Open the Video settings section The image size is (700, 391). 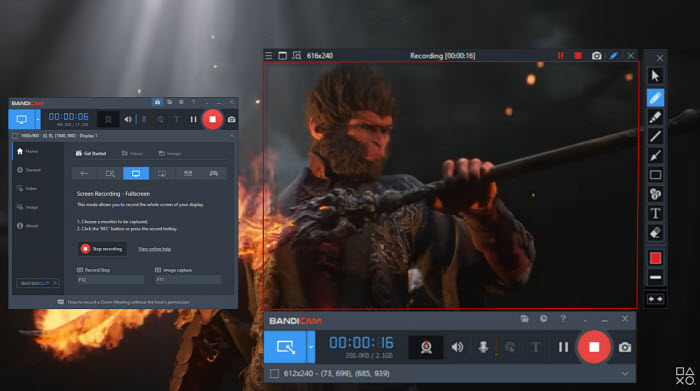27,188
